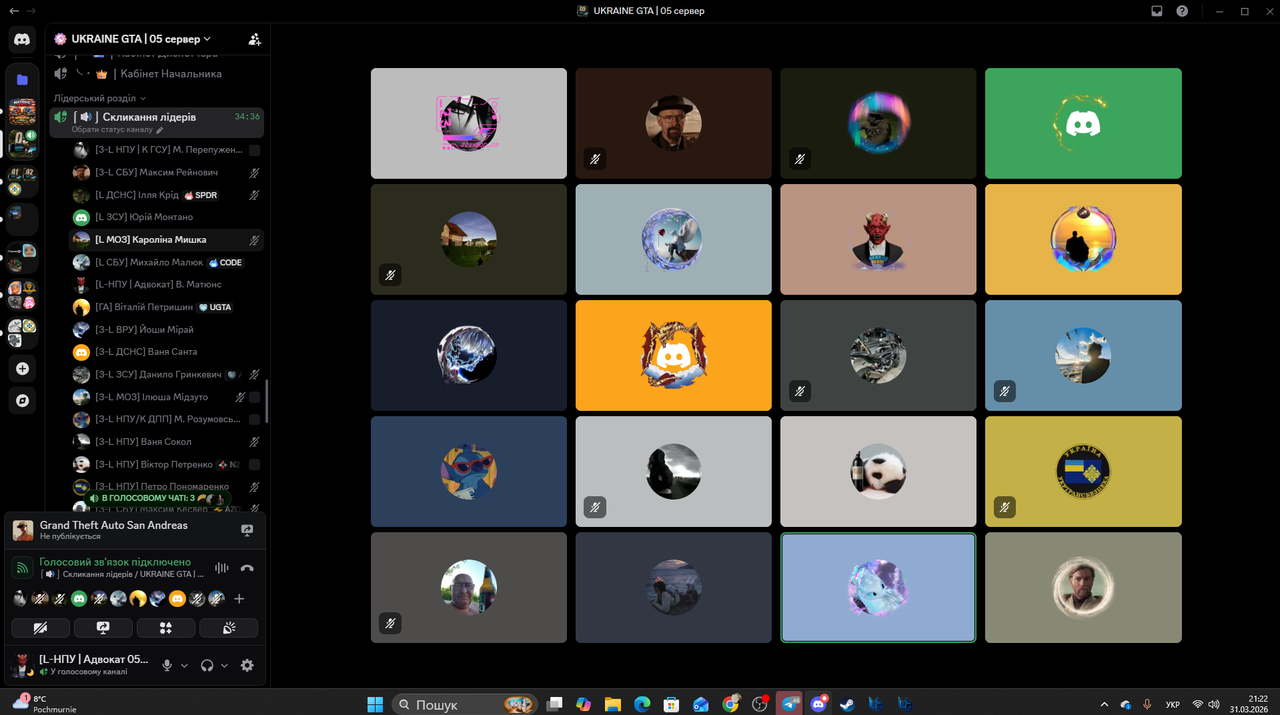This screenshot has width=1280, height=715.
Task: Go back with the arrow in title bar
Action: (13, 11)
